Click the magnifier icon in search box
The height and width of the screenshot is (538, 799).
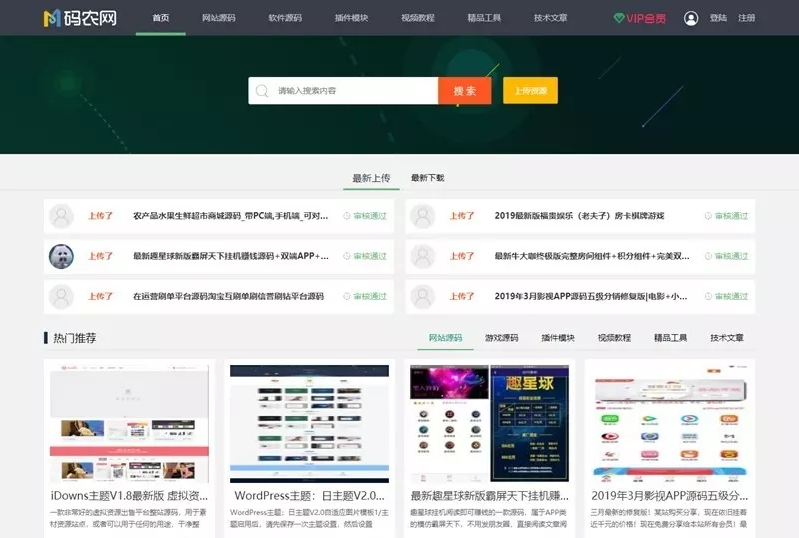262,91
